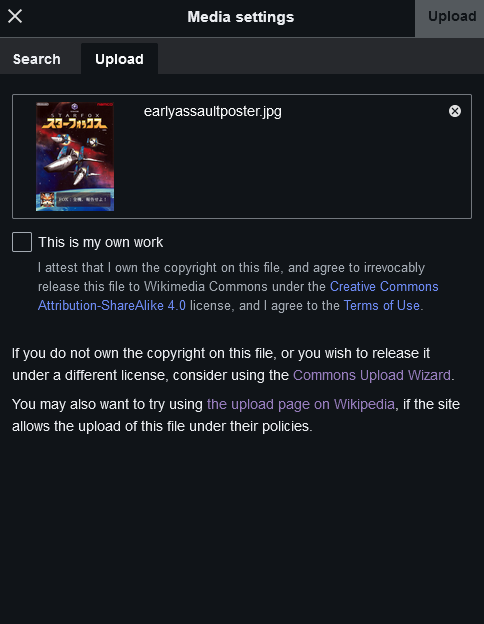Click the "This is my own work" label text
Screen dimensions: 484x624
(101, 242)
